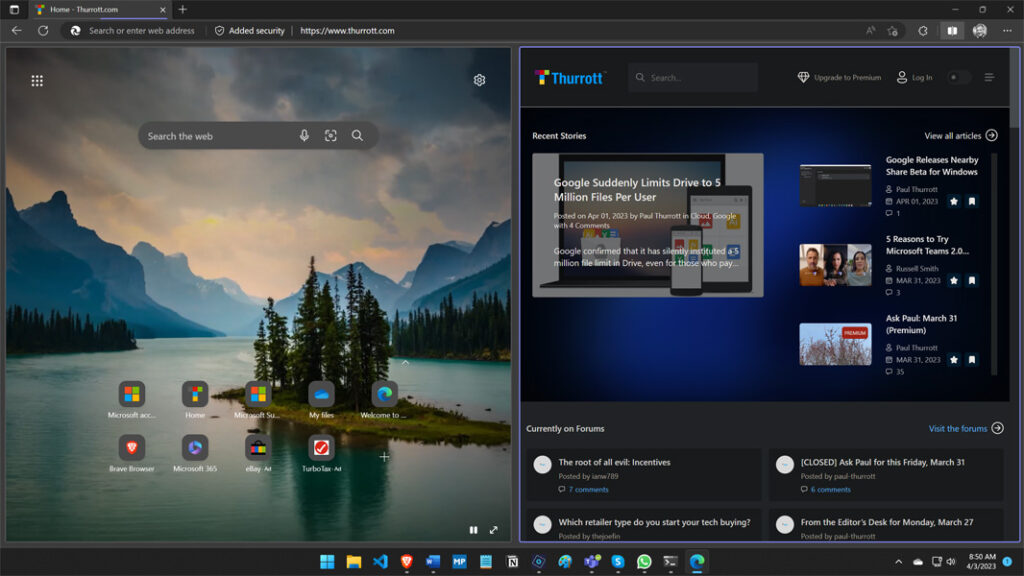Viewport: 1024px width, 576px height.
Task: Open the Edge profile avatar
Action: tap(978, 30)
